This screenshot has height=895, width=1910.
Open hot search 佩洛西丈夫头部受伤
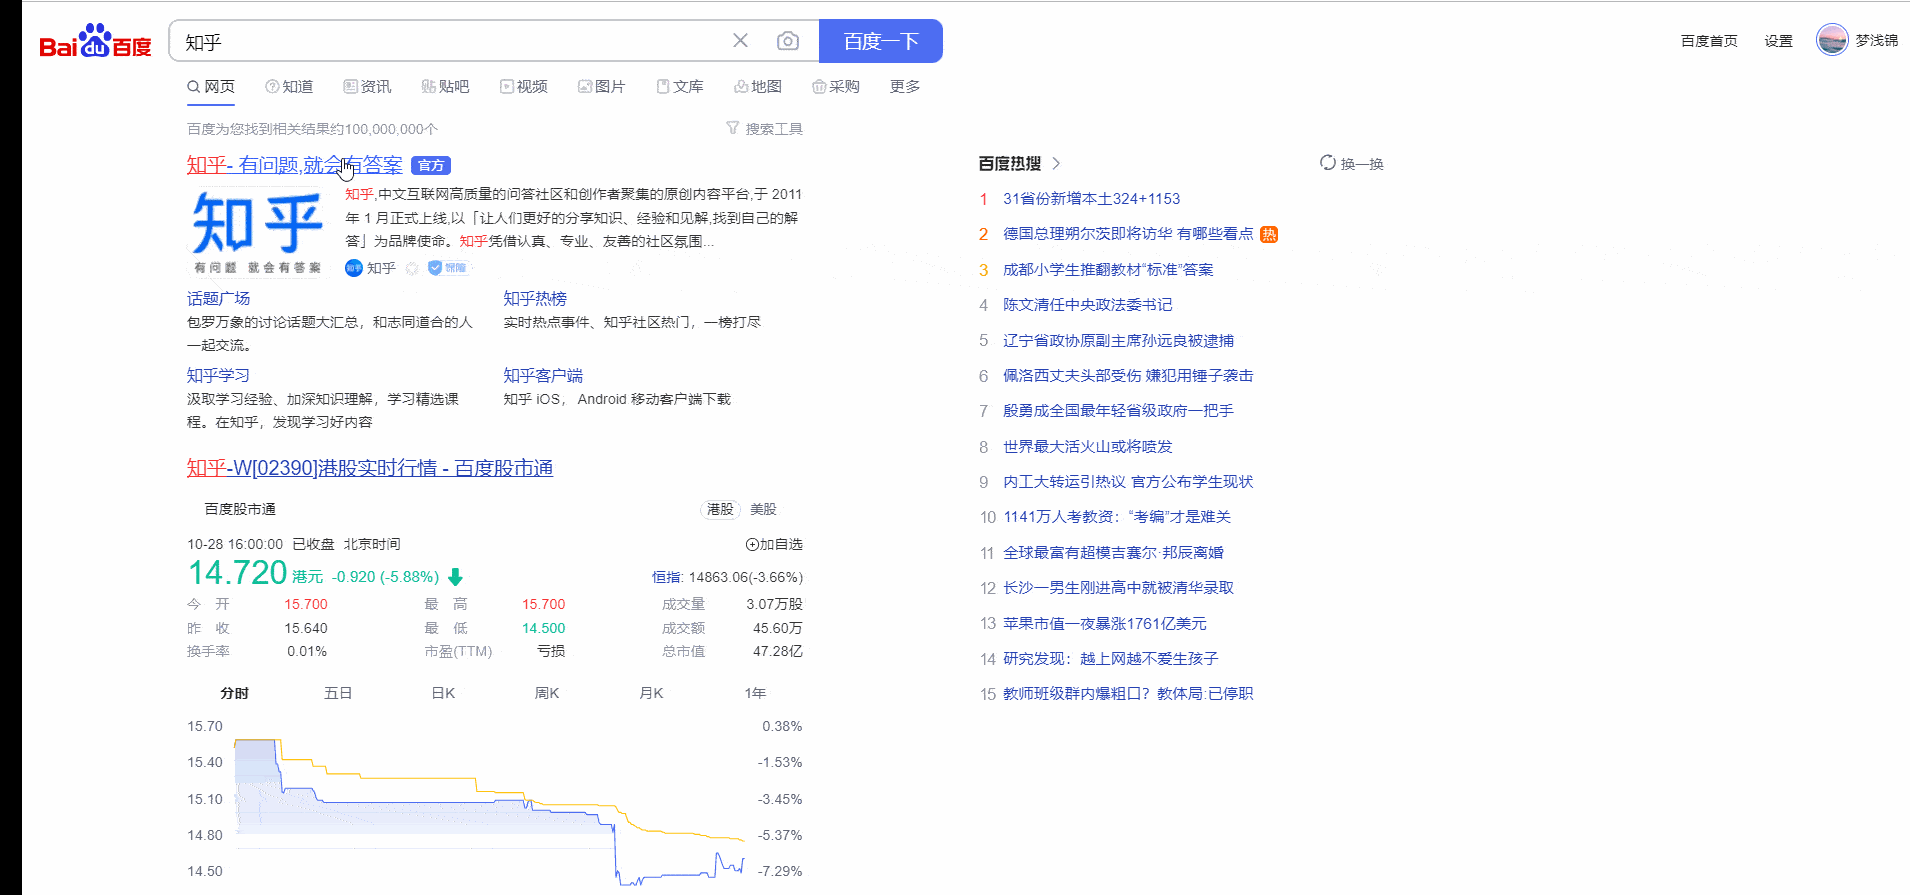[1128, 376]
